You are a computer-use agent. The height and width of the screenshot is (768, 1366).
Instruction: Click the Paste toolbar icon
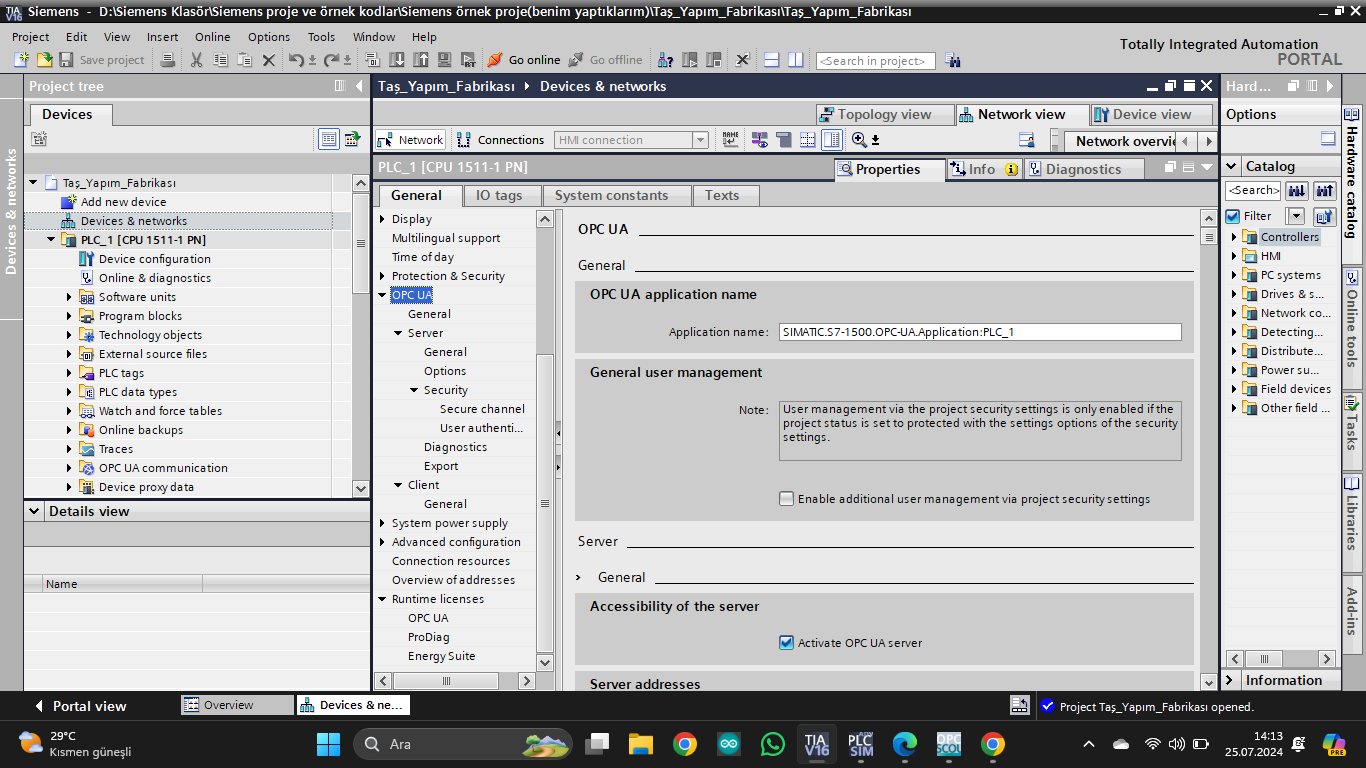(x=244, y=60)
